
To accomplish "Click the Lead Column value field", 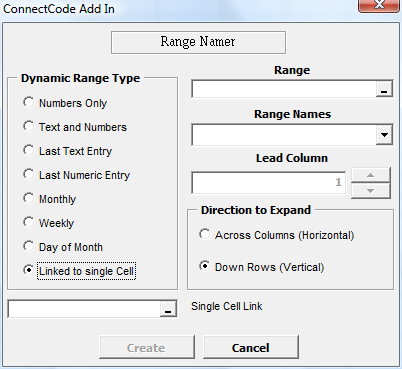I will point(269,182).
